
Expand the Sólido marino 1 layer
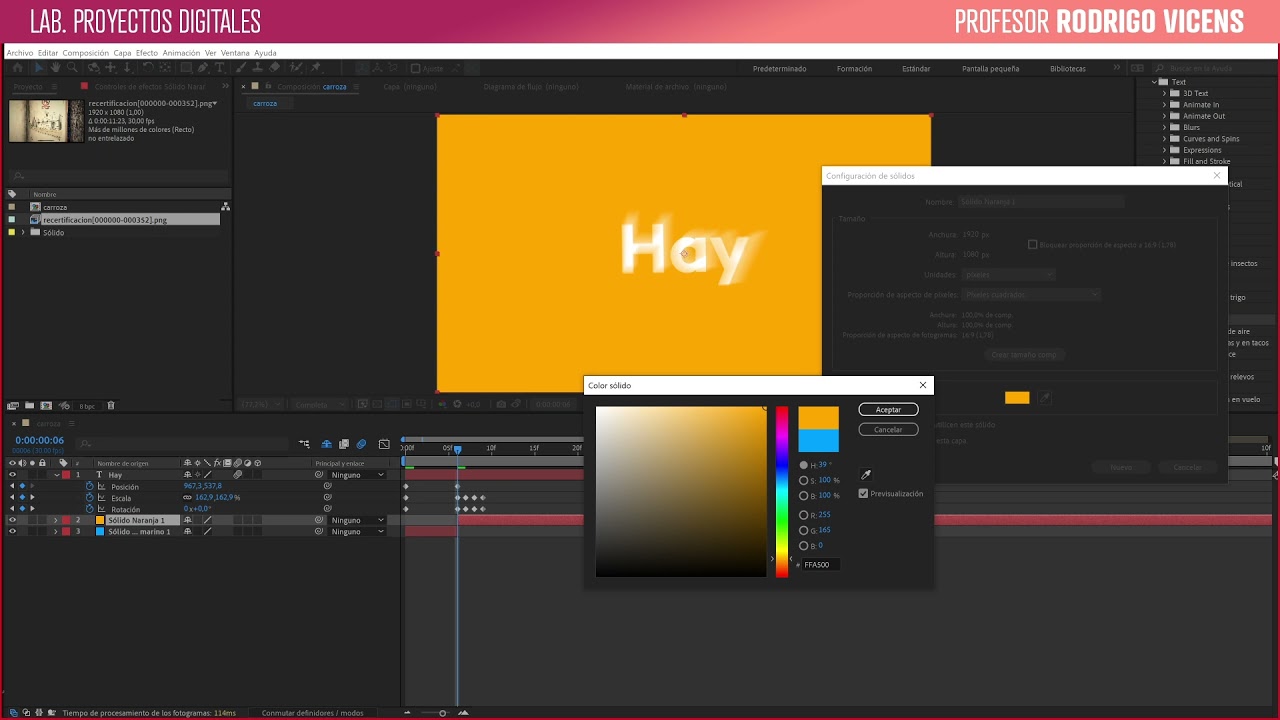pyautogui.click(x=56, y=531)
